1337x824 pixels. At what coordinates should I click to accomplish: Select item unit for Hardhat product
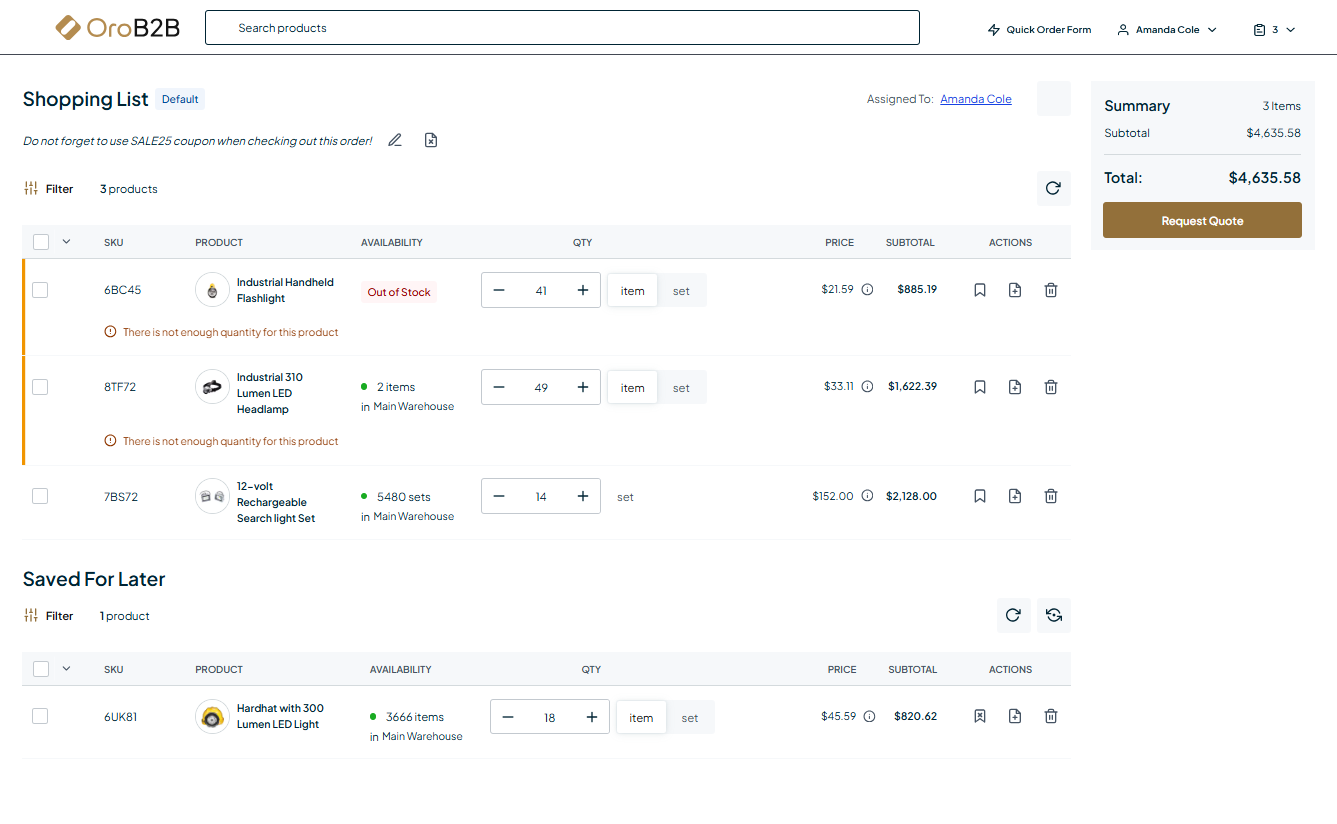click(641, 718)
